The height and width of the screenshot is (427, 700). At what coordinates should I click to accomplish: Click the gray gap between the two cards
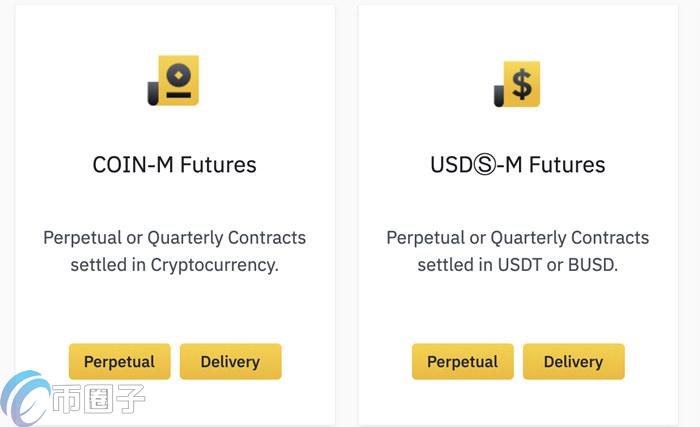pyautogui.click(x=346, y=200)
